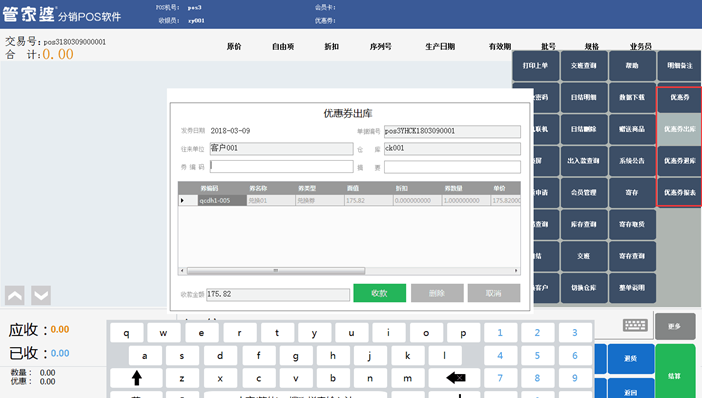This screenshot has height=398, width=702.
Task: Click the 库存查询 function button
Action: pyautogui.click(x=584, y=224)
